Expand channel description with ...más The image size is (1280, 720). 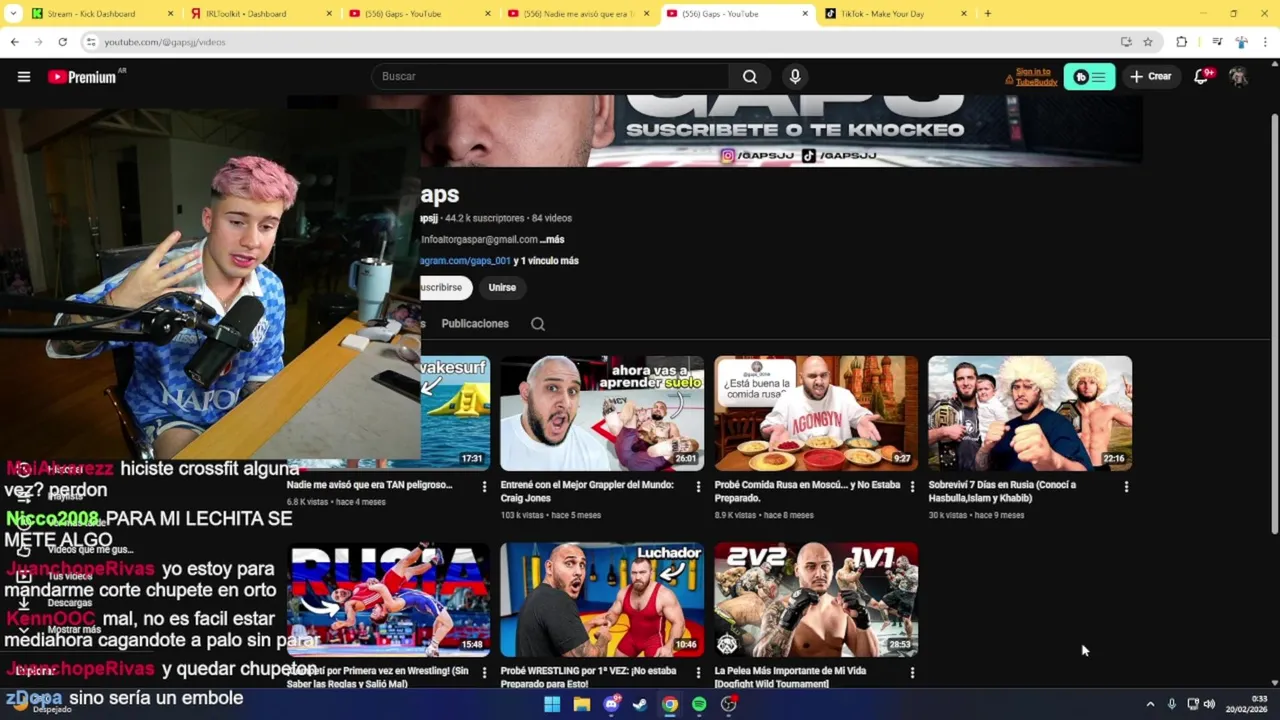pyautogui.click(x=552, y=240)
